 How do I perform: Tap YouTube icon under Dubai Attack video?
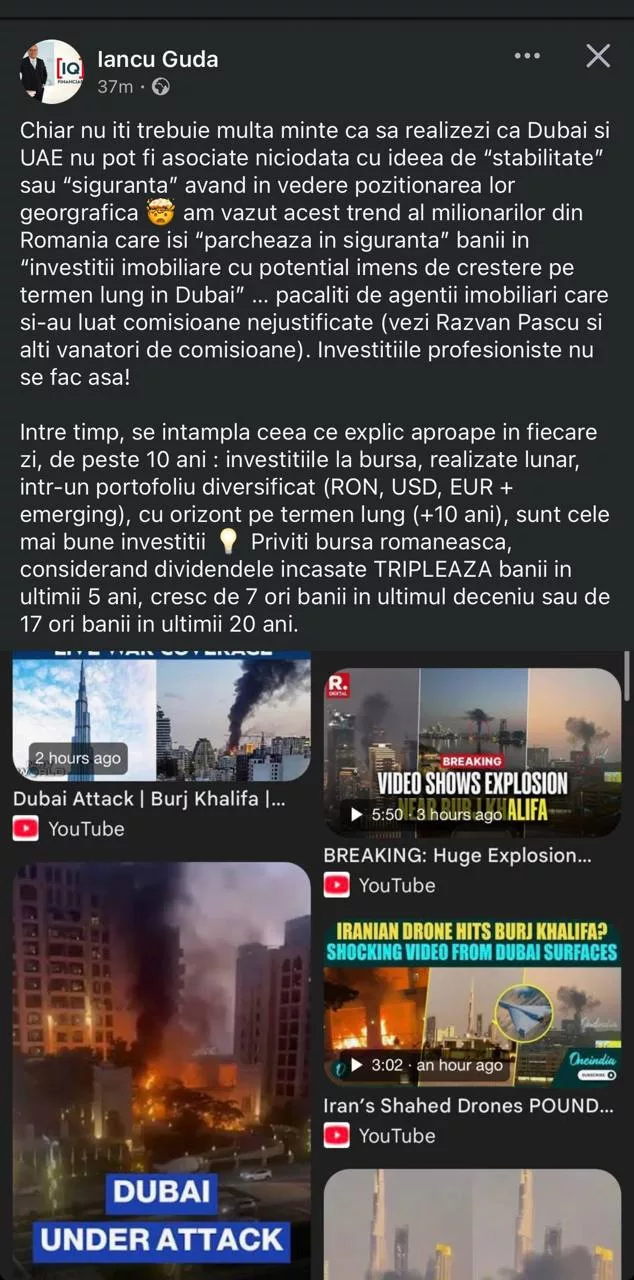point(28,829)
